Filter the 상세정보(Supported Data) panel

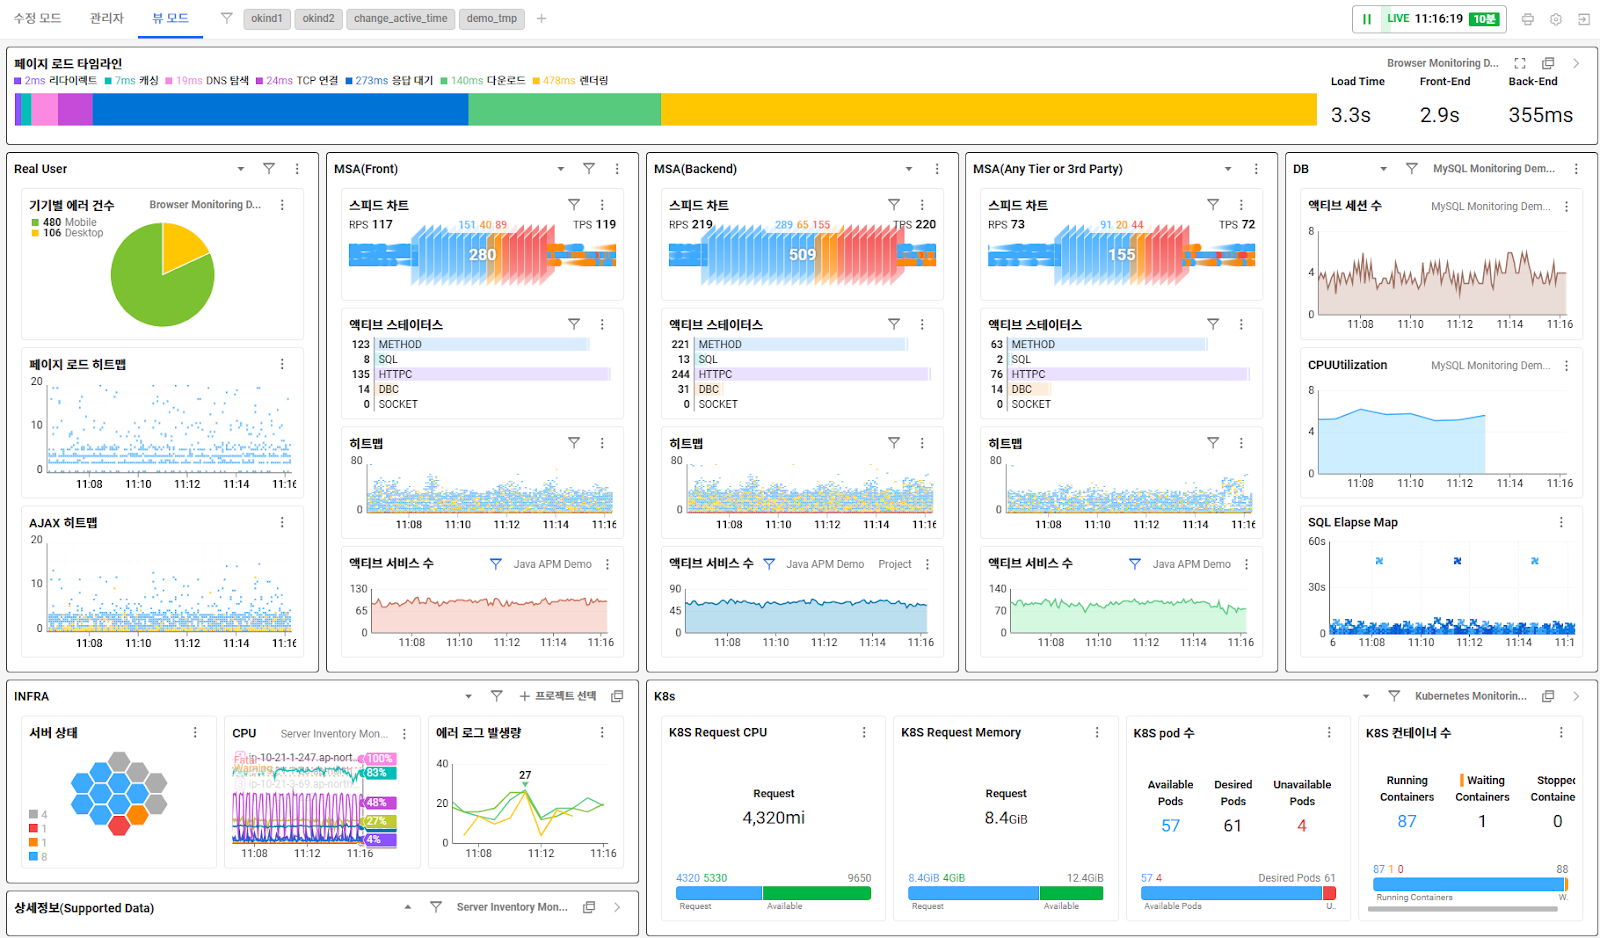[x=436, y=907]
